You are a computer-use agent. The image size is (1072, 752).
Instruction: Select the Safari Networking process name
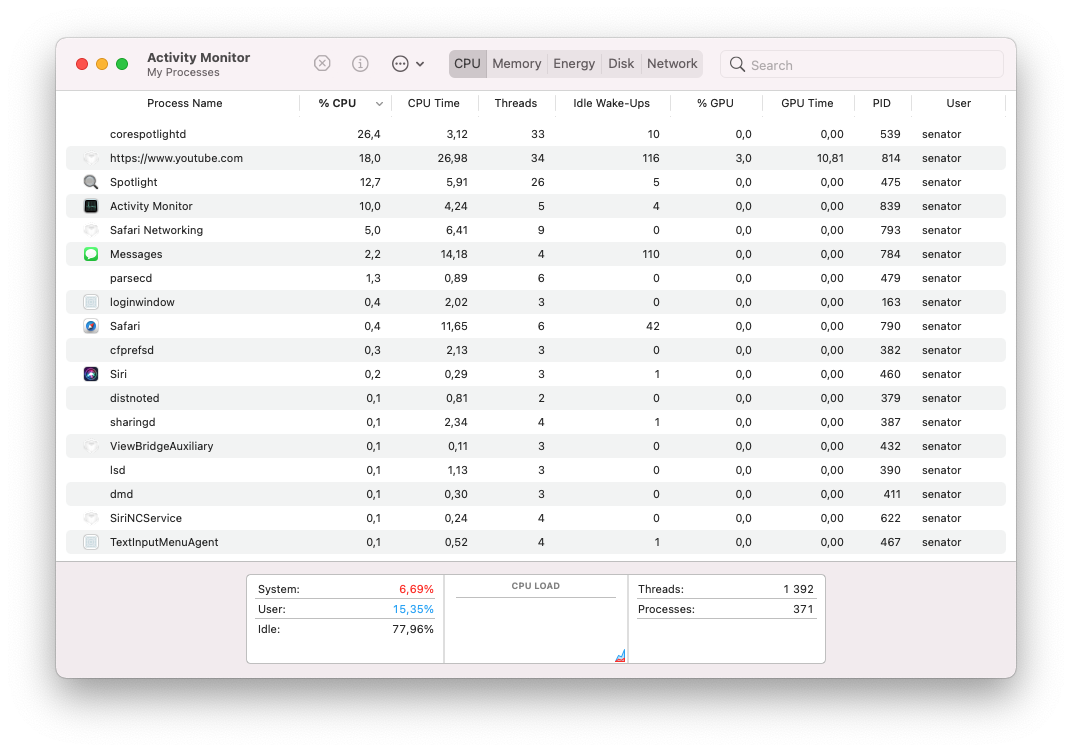click(x=157, y=230)
